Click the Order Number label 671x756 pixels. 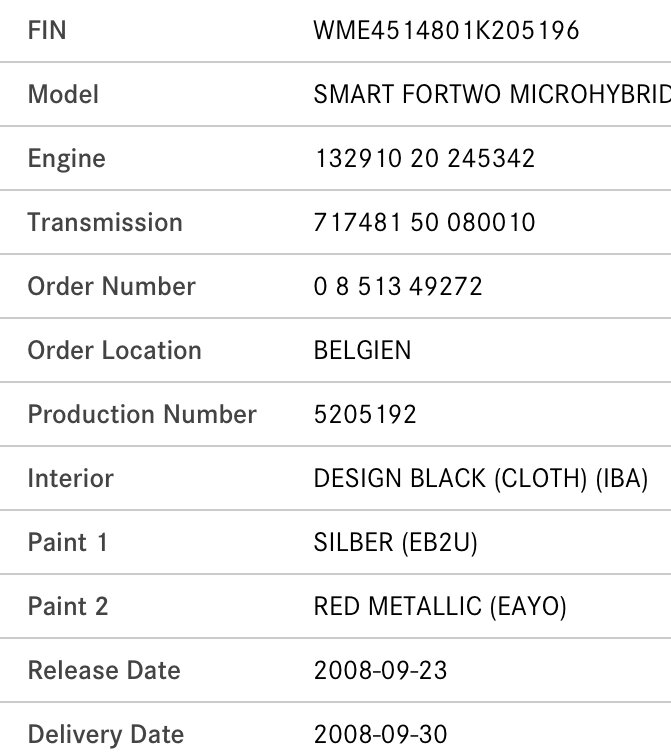[x=111, y=286]
